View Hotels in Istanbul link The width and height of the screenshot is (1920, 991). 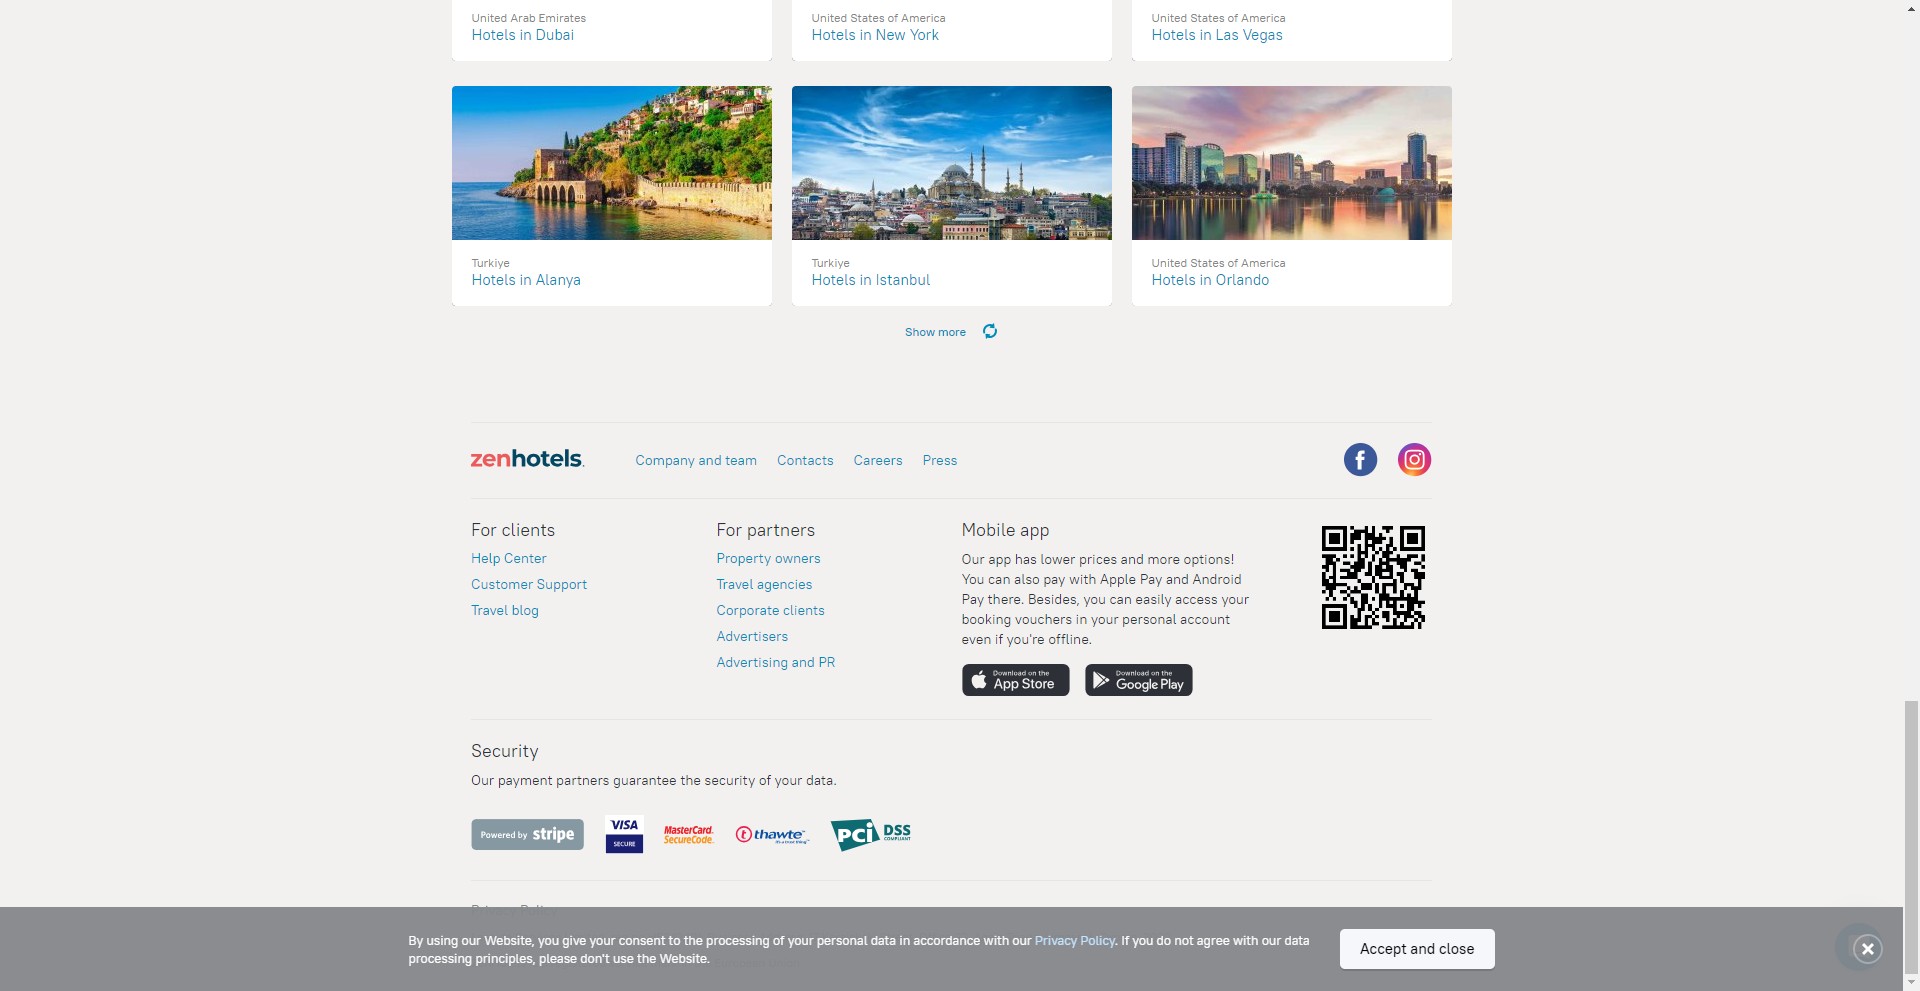click(x=871, y=281)
